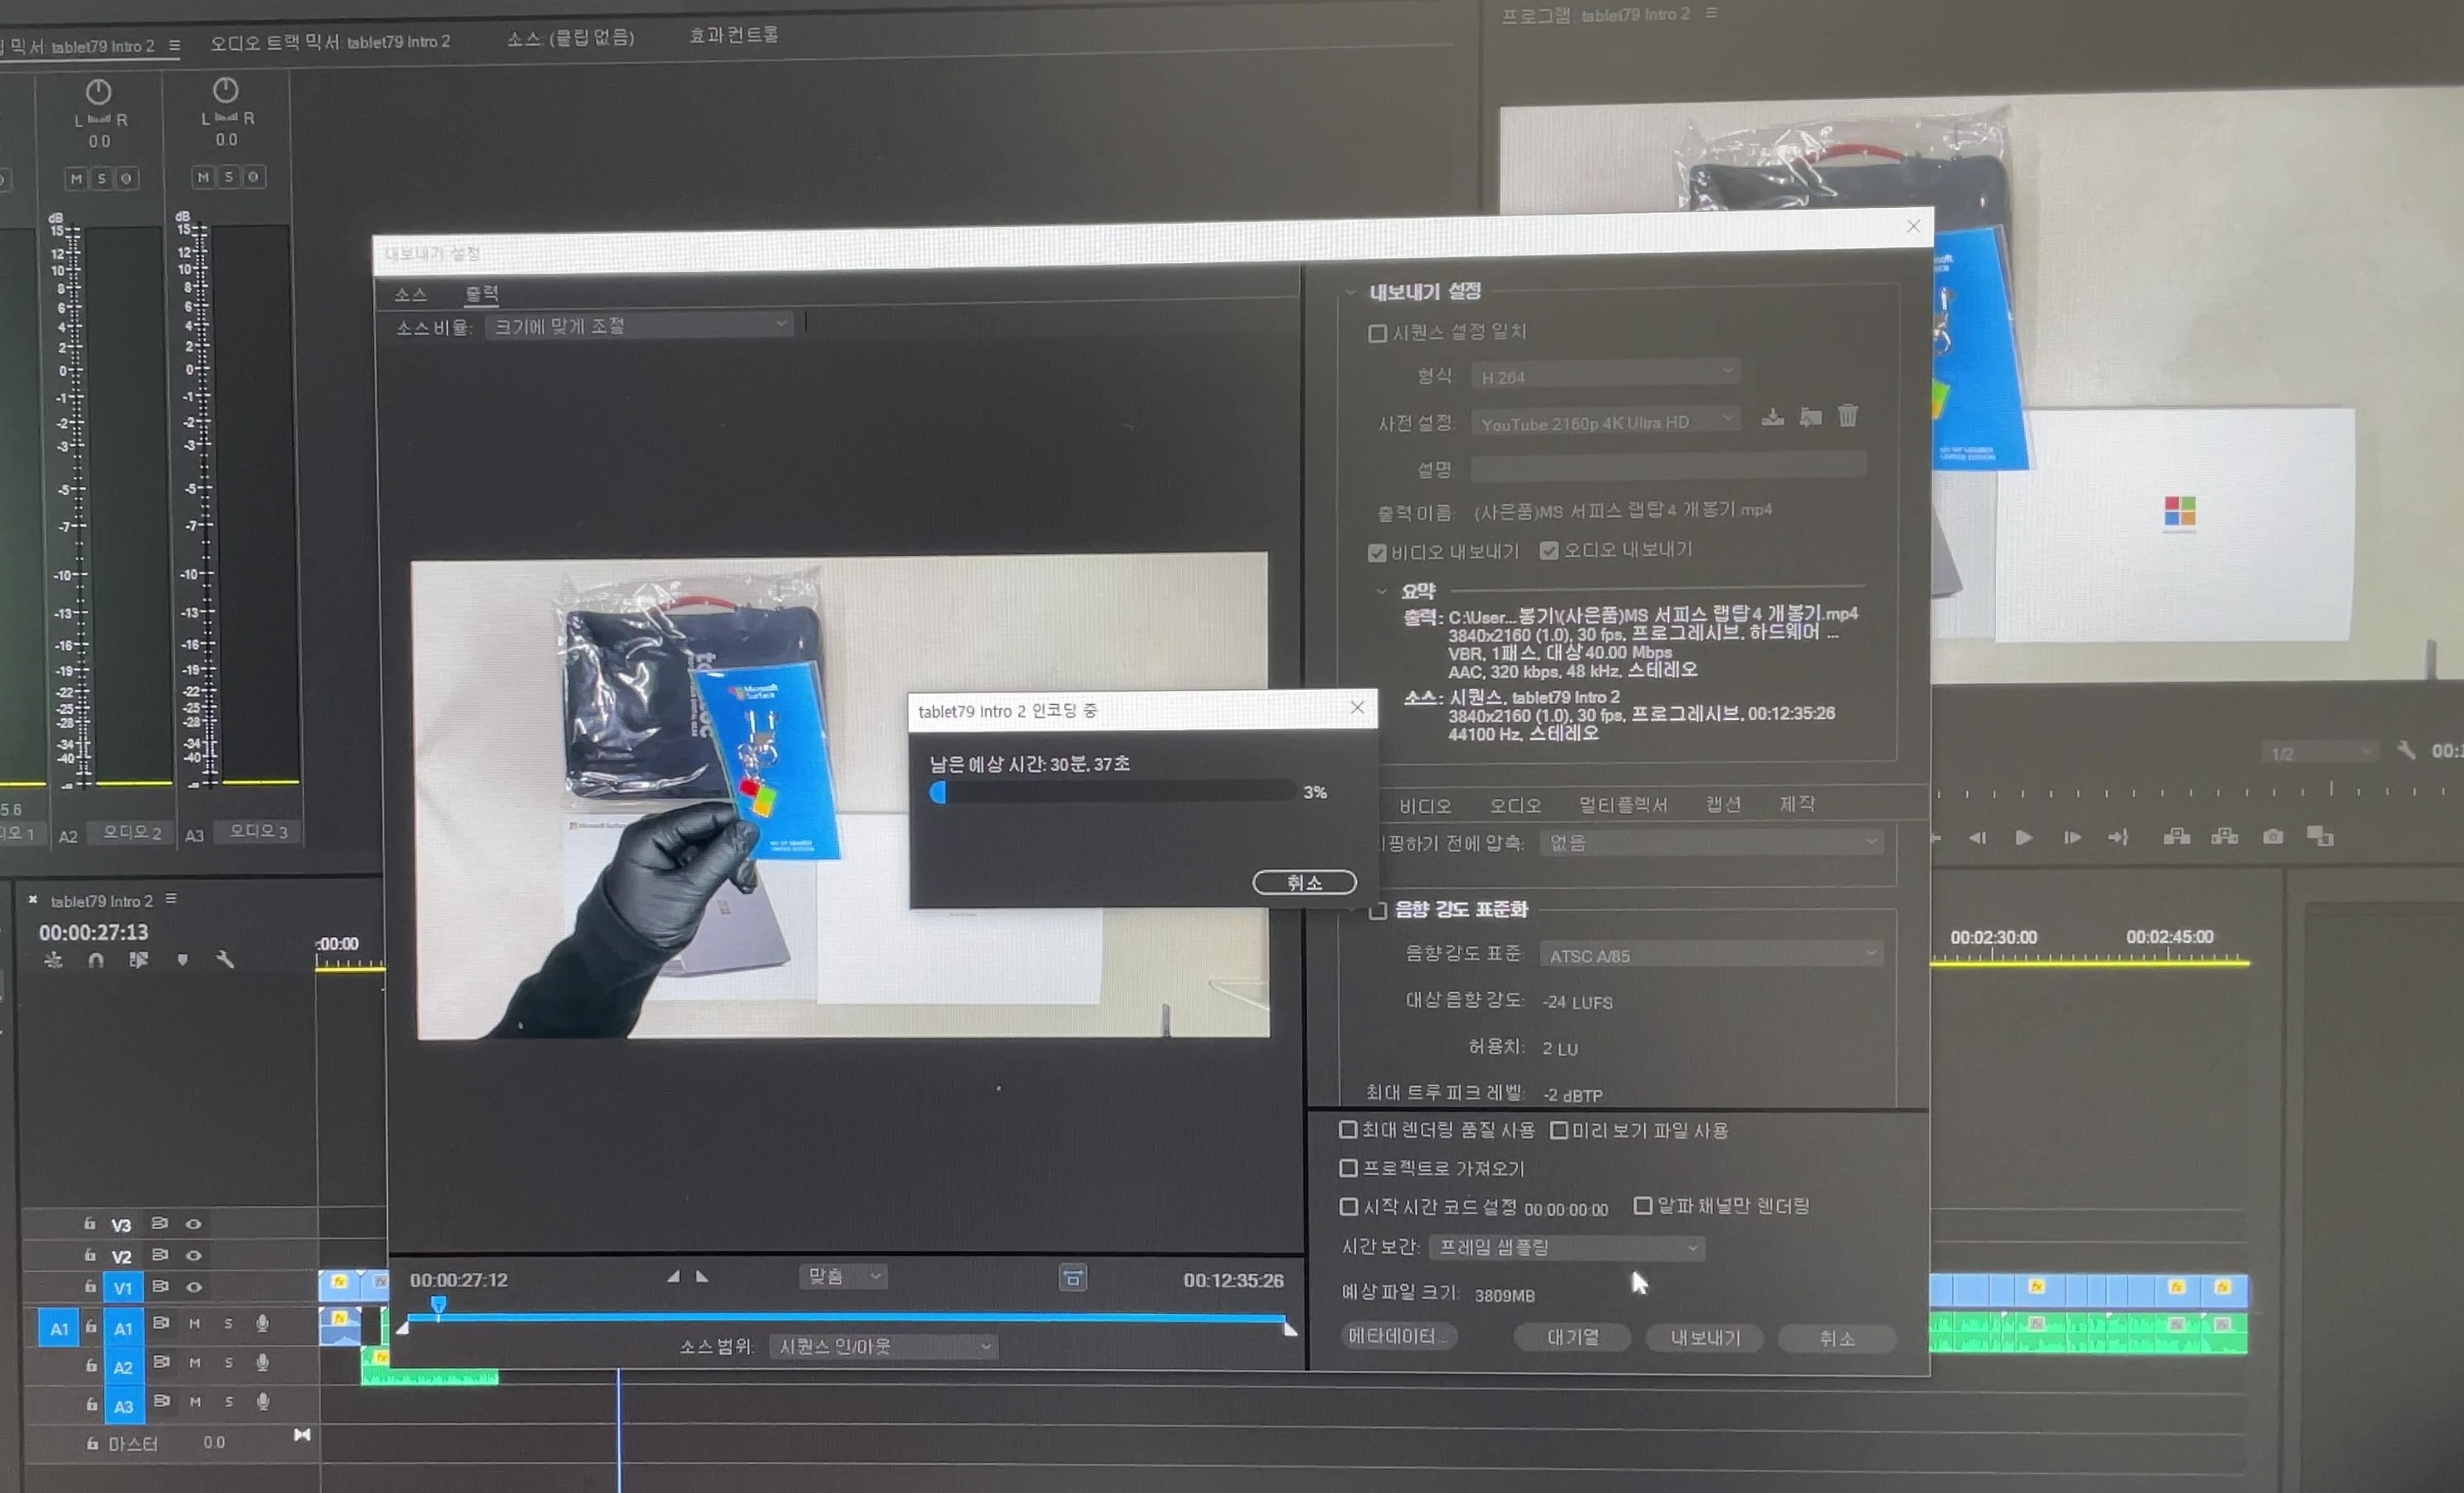The height and width of the screenshot is (1493, 2464).
Task: Click the import preset folder icon
Action: pyautogui.click(x=1810, y=416)
